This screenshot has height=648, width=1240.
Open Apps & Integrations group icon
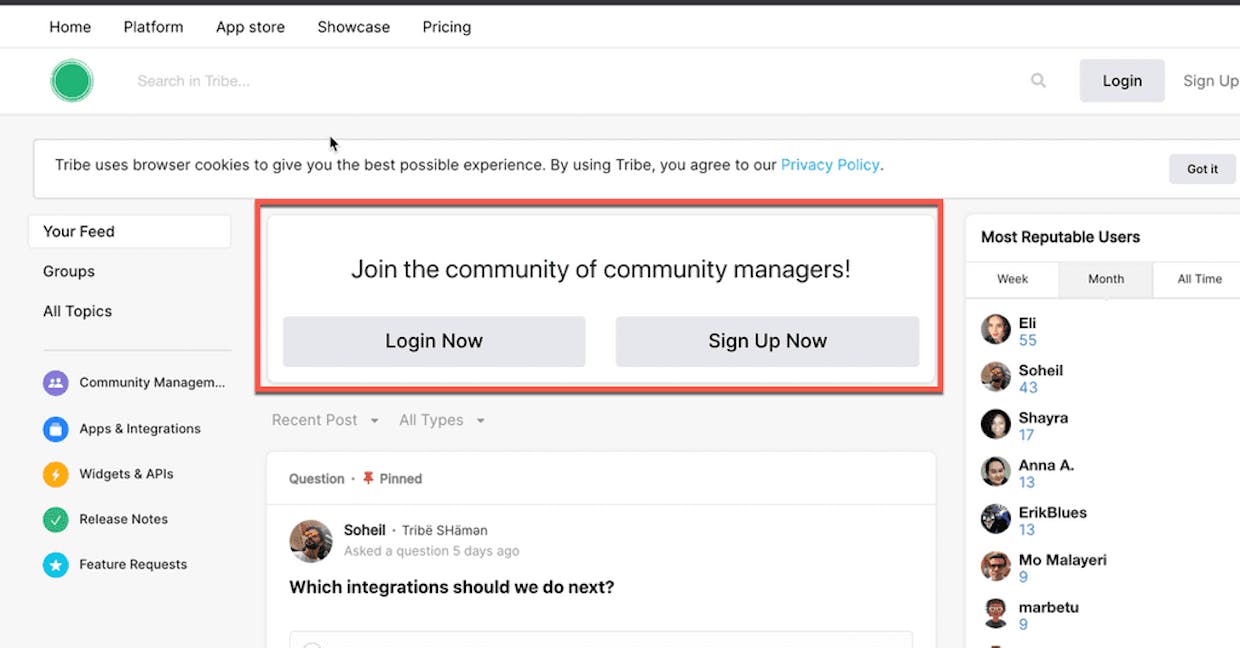coord(56,429)
